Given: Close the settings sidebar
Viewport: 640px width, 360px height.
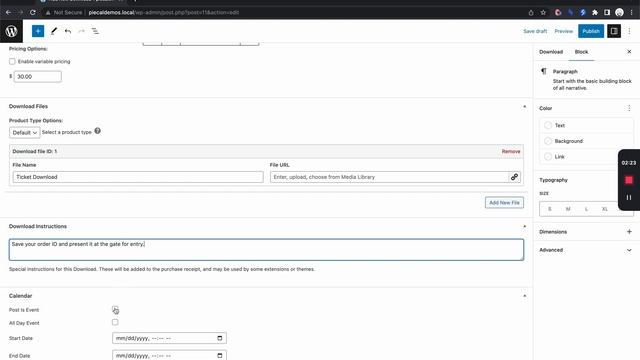Looking at the screenshot, I should tap(629, 52).
